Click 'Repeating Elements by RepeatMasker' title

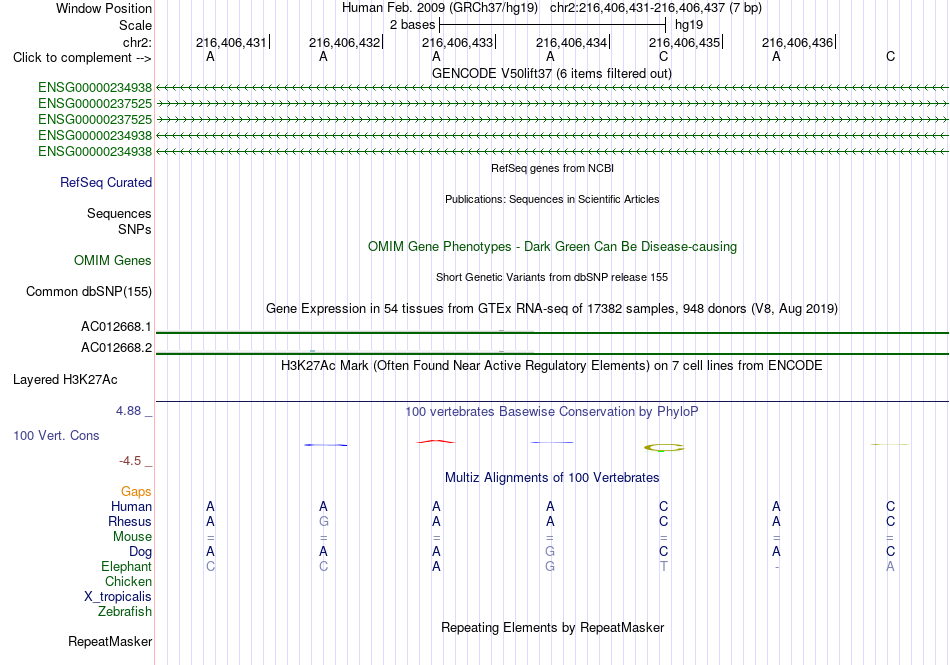pos(552,627)
